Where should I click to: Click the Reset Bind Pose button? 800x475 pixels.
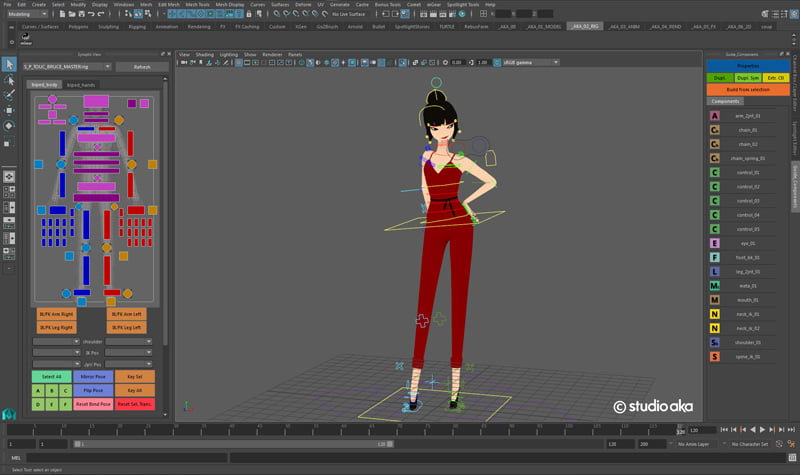pyautogui.click(x=93, y=404)
